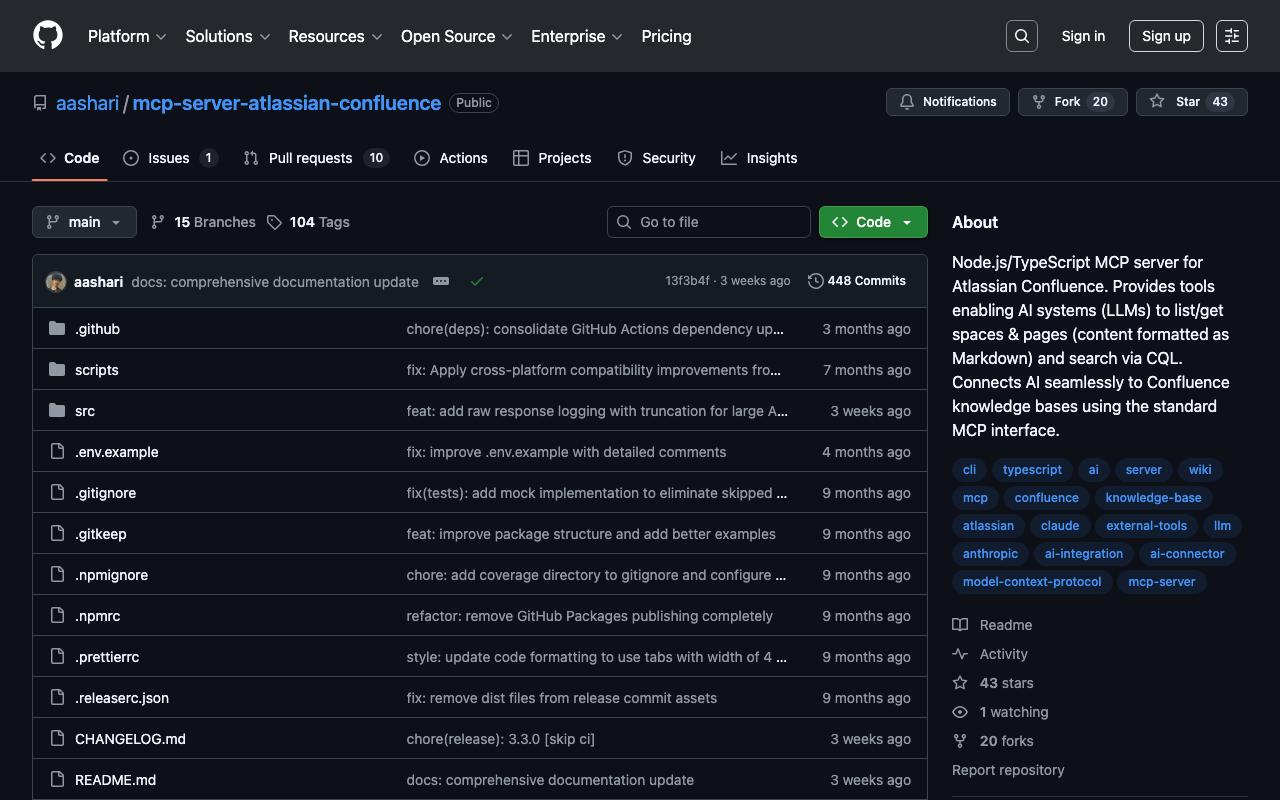This screenshot has width=1280, height=800.
Task: Switch to the Issues tab
Action: pyautogui.click(x=169, y=158)
